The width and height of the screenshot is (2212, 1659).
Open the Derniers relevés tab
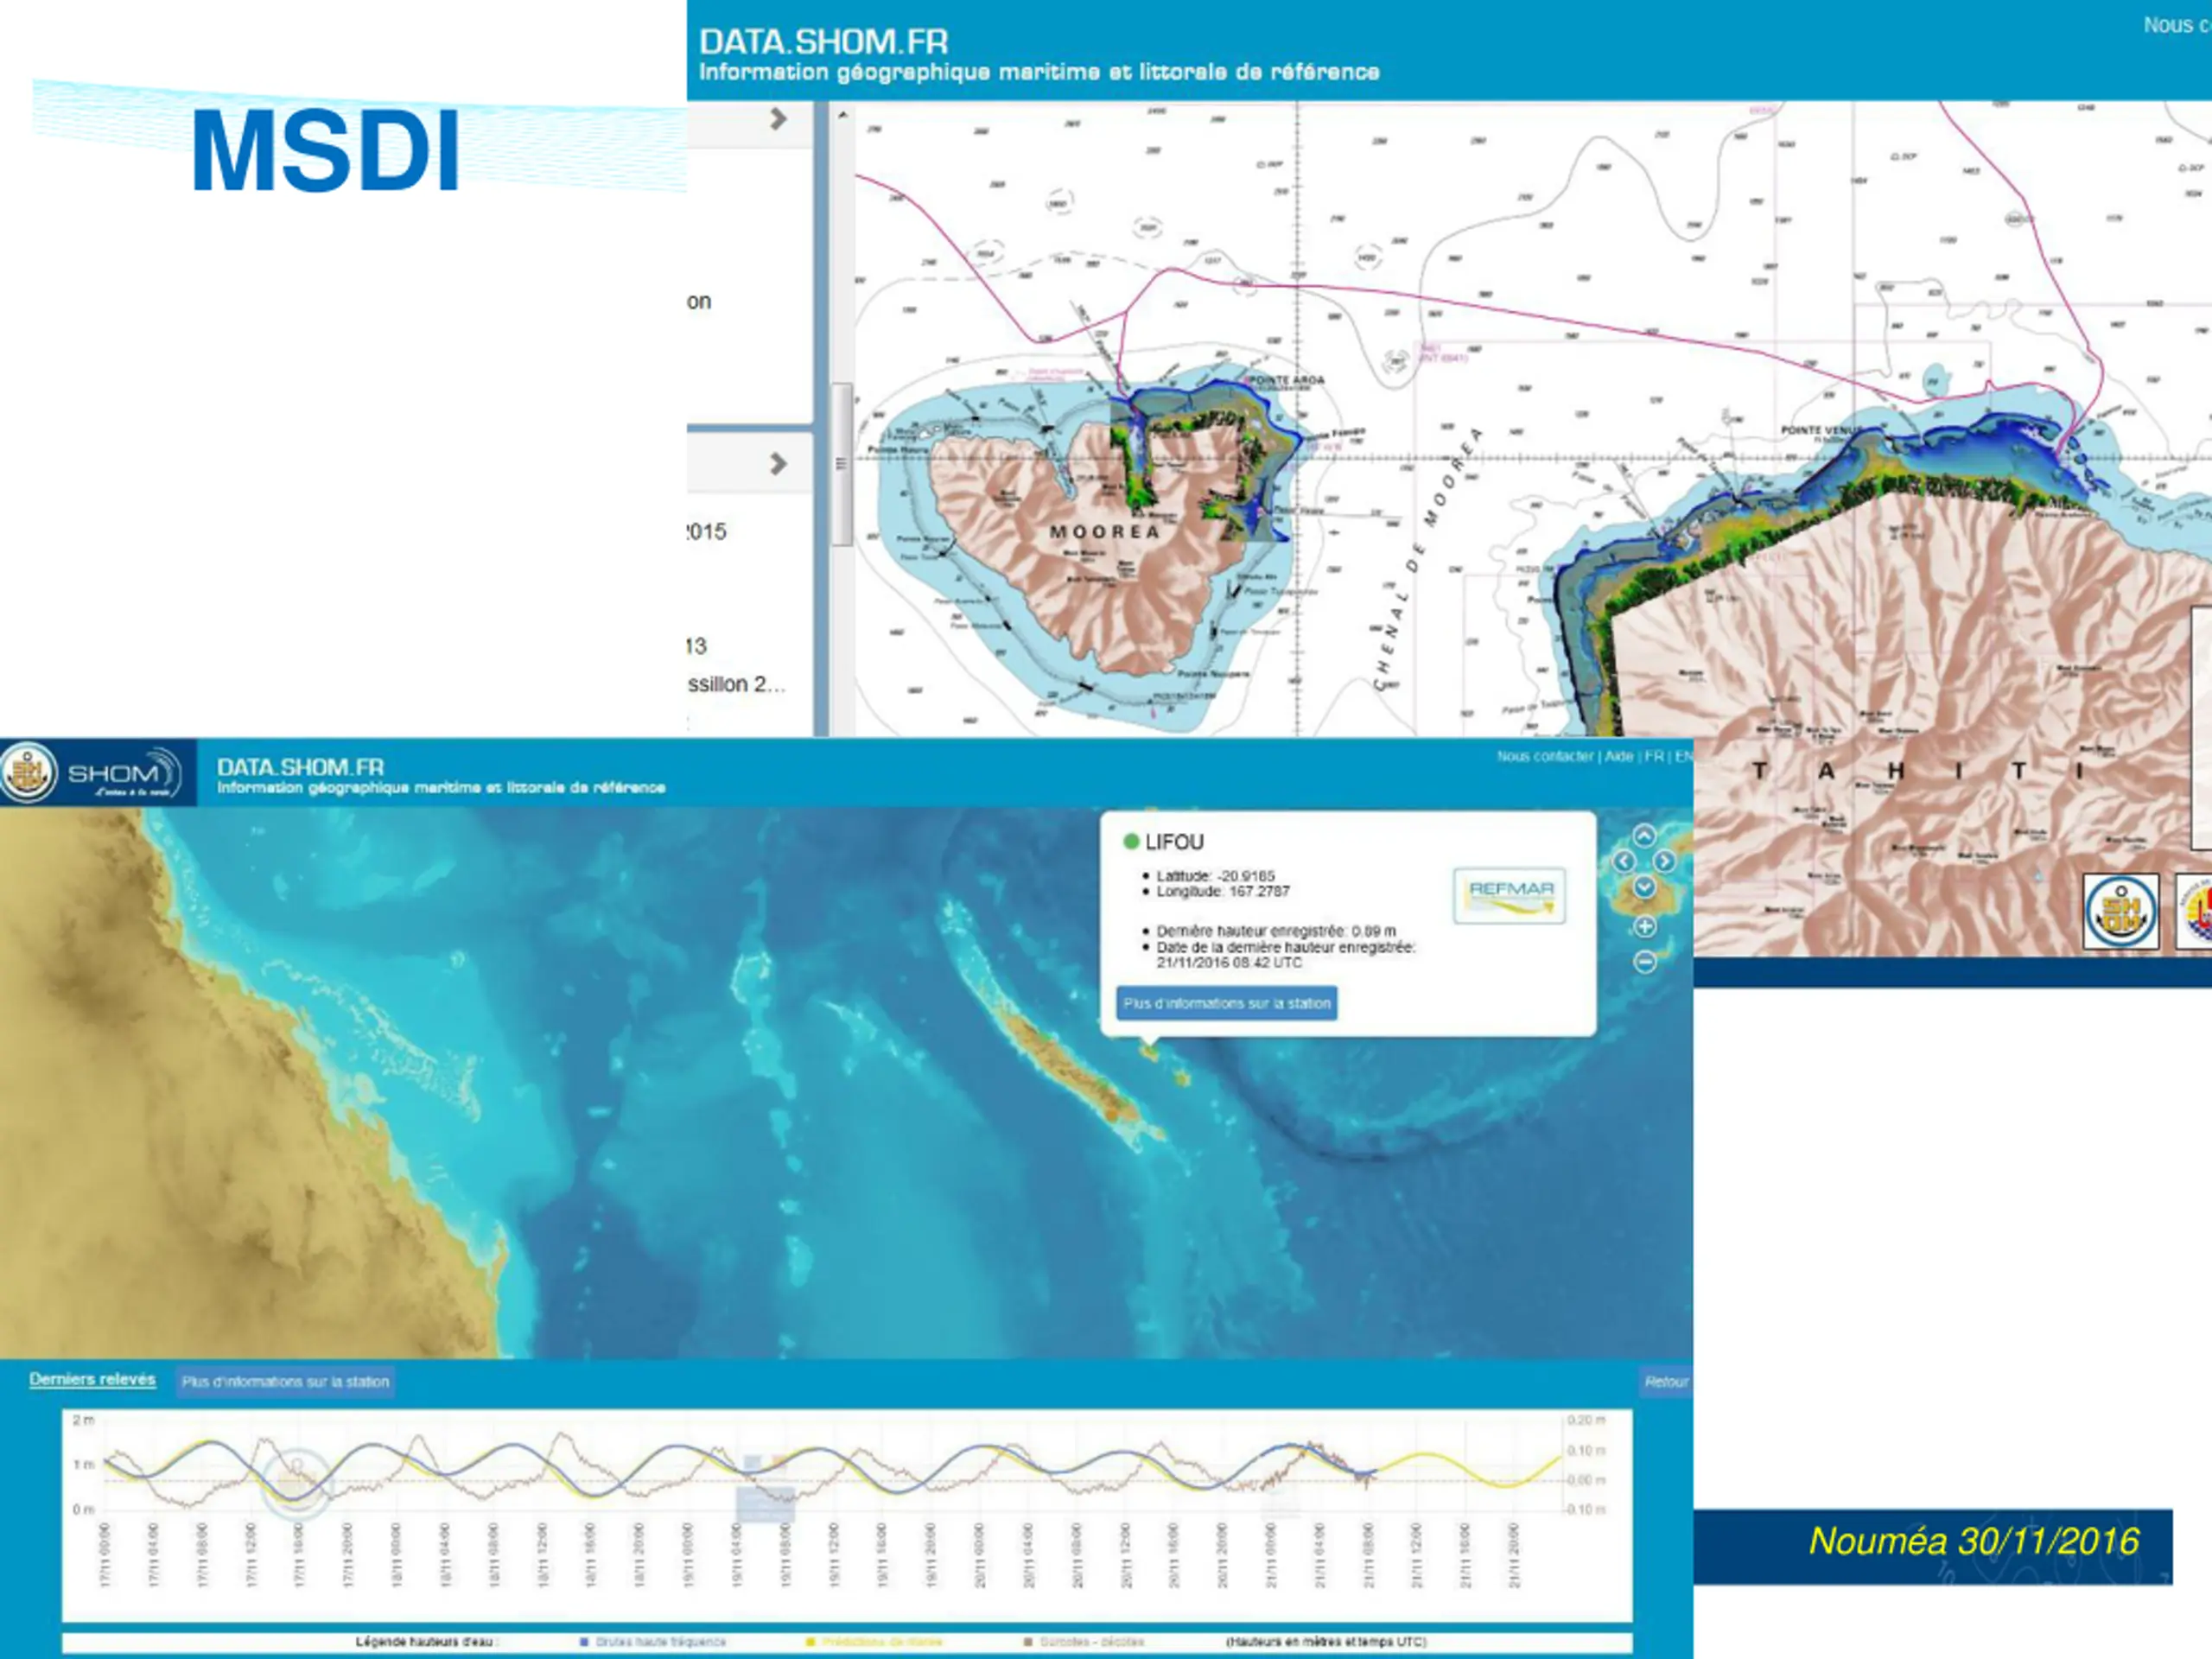coord(92,1379)
